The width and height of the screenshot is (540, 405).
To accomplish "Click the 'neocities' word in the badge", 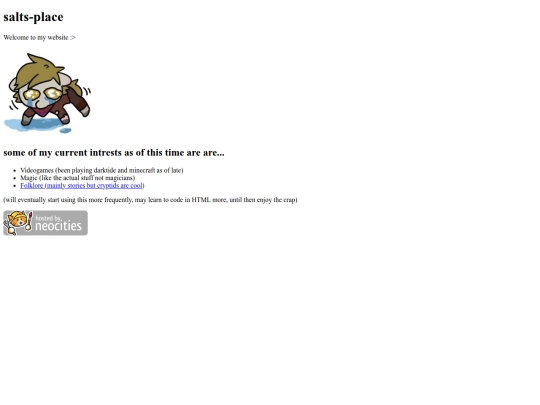I will (x=59, y=226).
